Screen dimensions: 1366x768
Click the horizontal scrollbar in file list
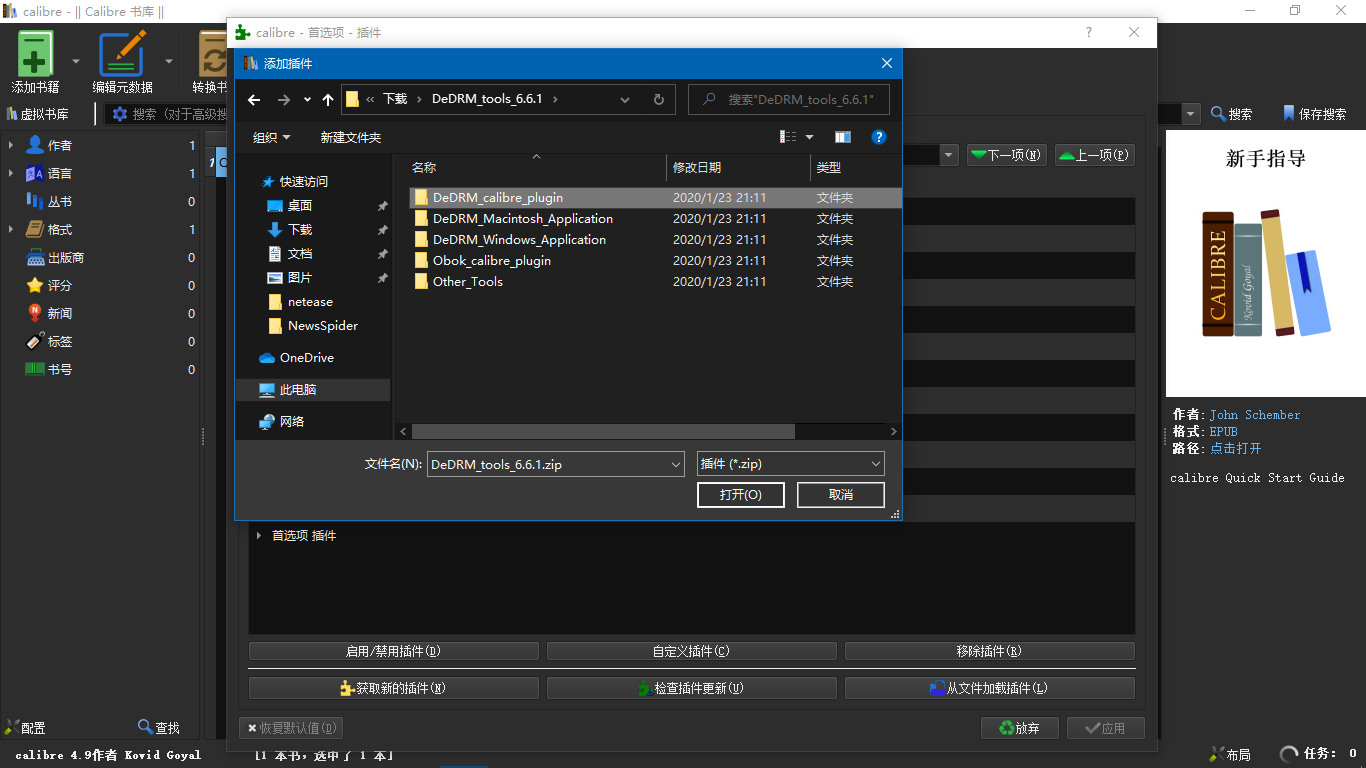(602, 431)
